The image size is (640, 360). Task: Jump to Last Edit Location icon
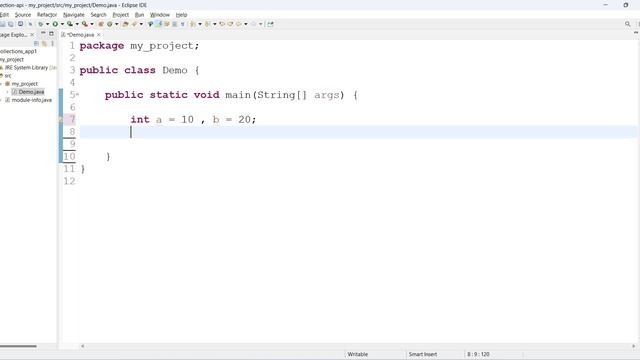coord(222,24)
